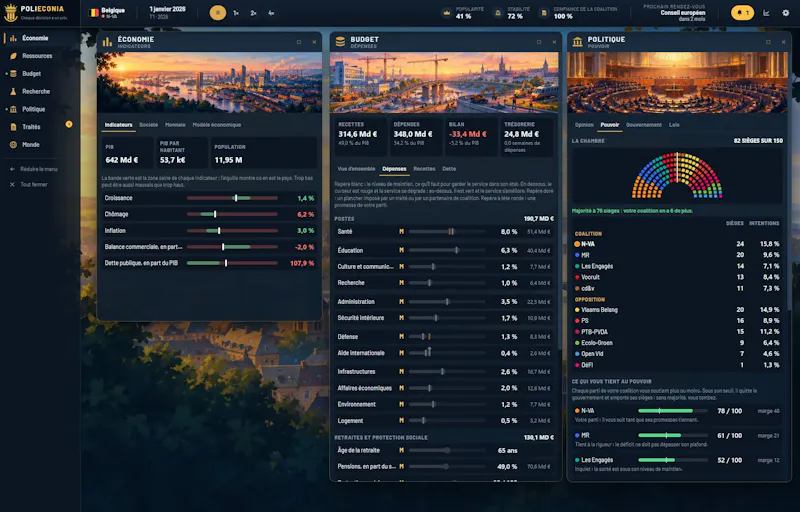Click the M button on the Éducation row
Viewport: 800px width, 512px height.
(402, 250)
